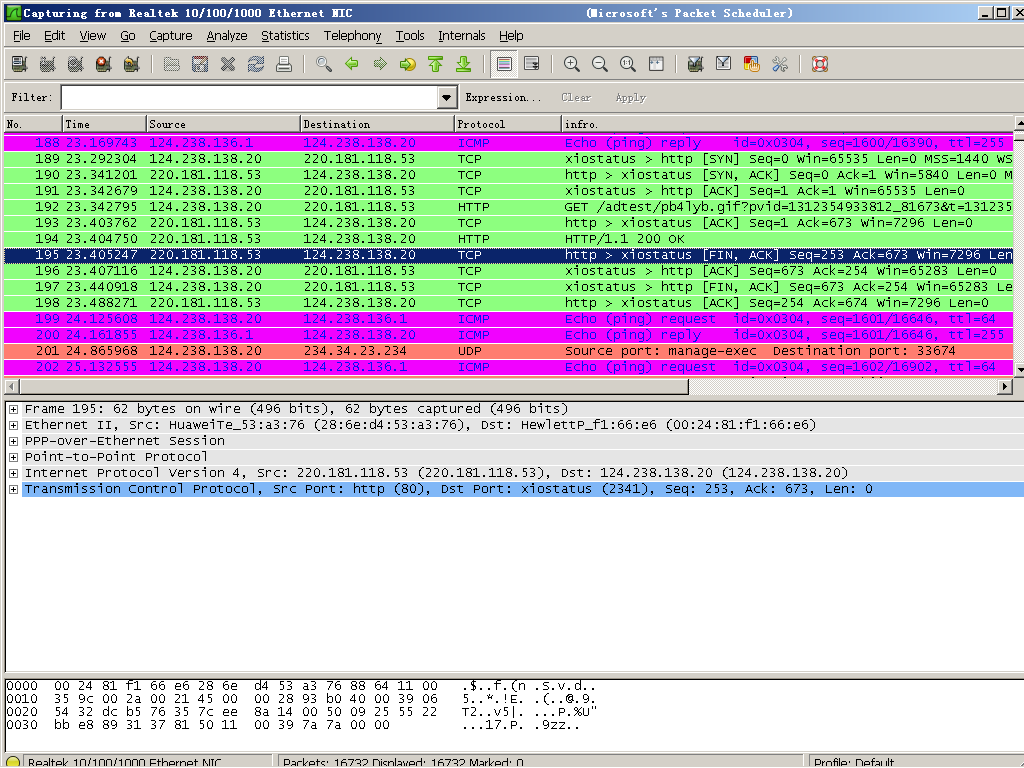The image size is (1024, 768).
Task: Sort by the Time column header
Action: pyautogui.click(x=104, y=124)
